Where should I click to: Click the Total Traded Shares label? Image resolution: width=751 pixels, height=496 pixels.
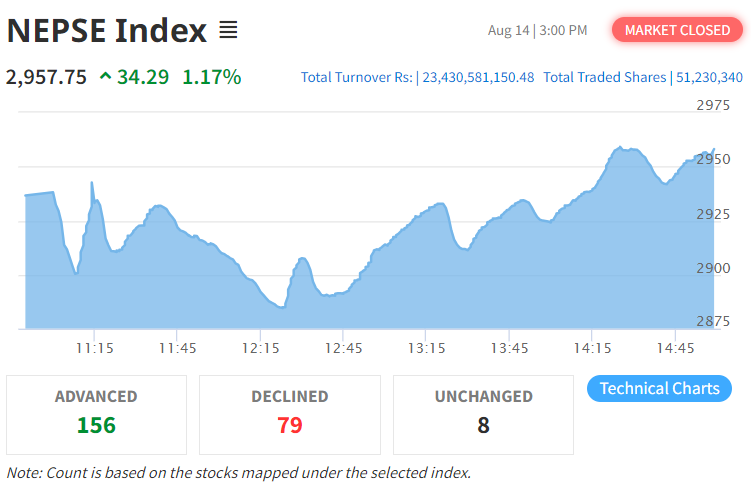[x=604, y=77]
